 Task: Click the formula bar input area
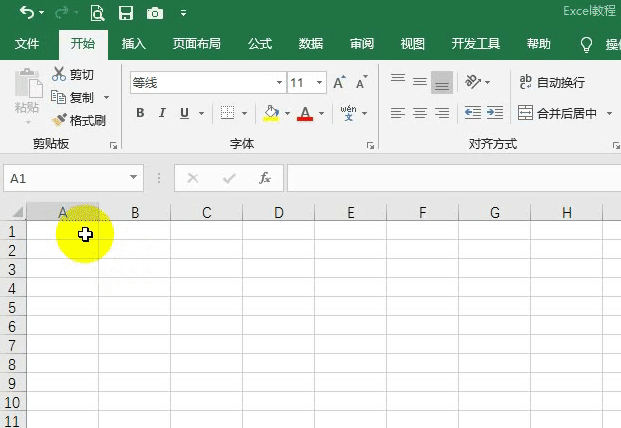point(454,178)
